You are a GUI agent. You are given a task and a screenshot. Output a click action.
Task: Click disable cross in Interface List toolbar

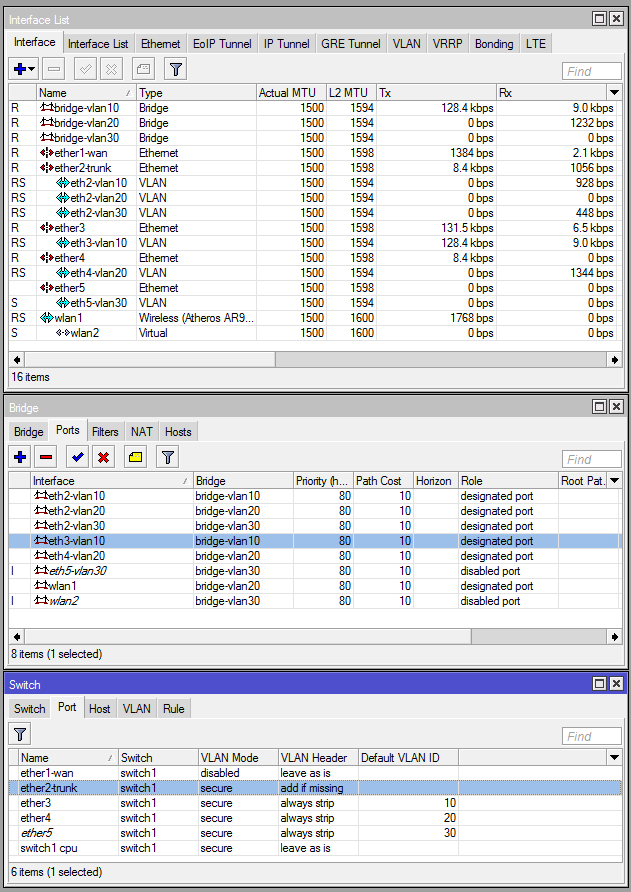pos(112,69)
